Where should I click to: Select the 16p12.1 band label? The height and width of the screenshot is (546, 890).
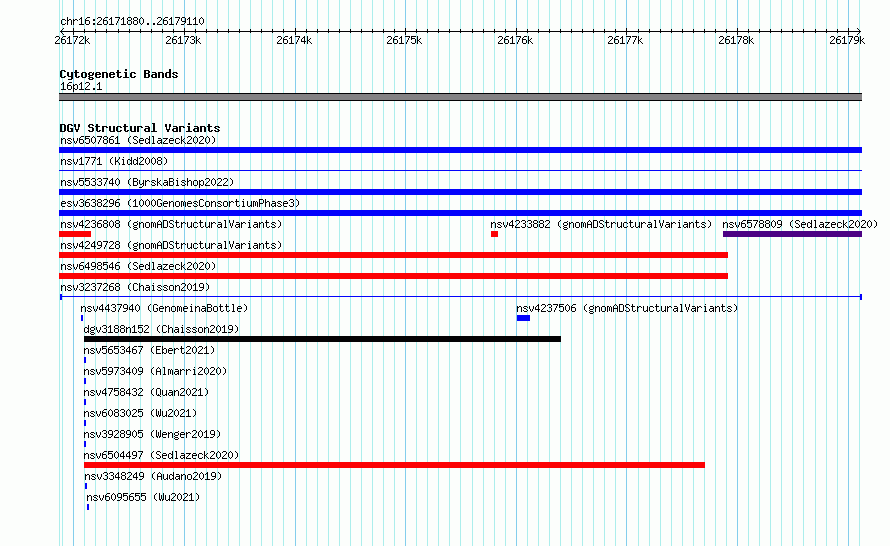(81, 86)
